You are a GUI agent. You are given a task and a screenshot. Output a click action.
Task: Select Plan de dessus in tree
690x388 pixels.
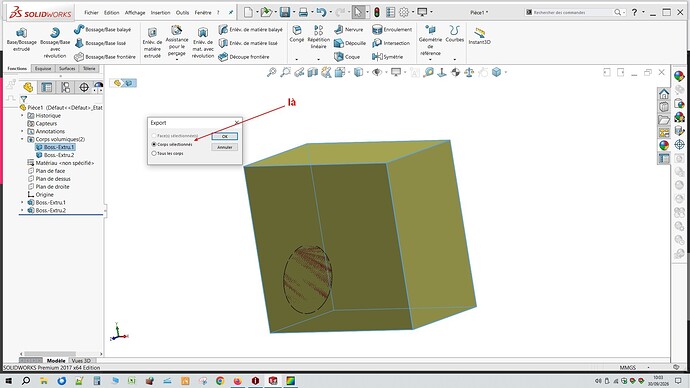49,179
